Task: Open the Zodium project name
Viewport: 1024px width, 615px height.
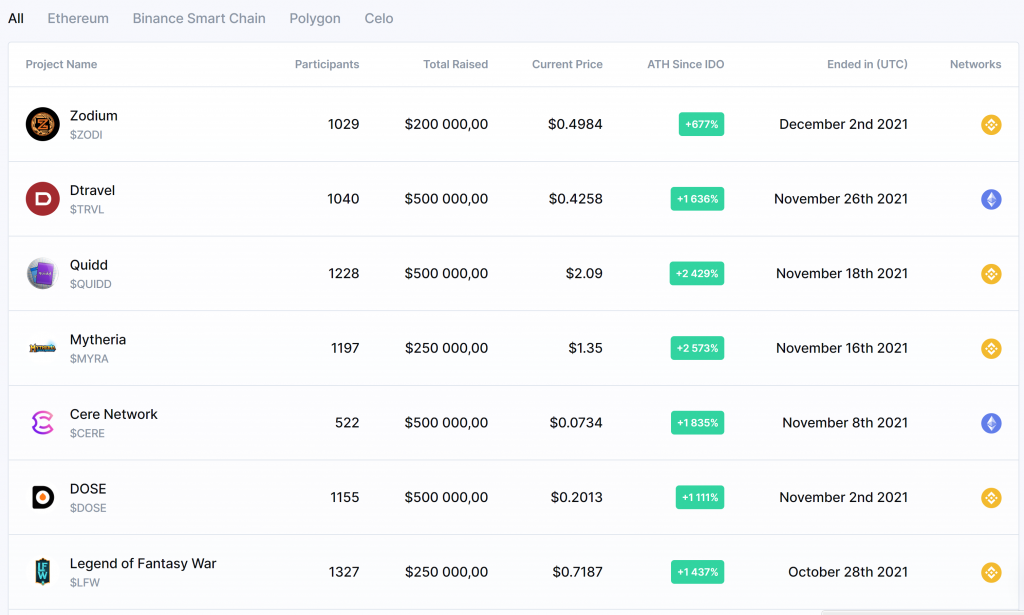Action: [93, 116]
